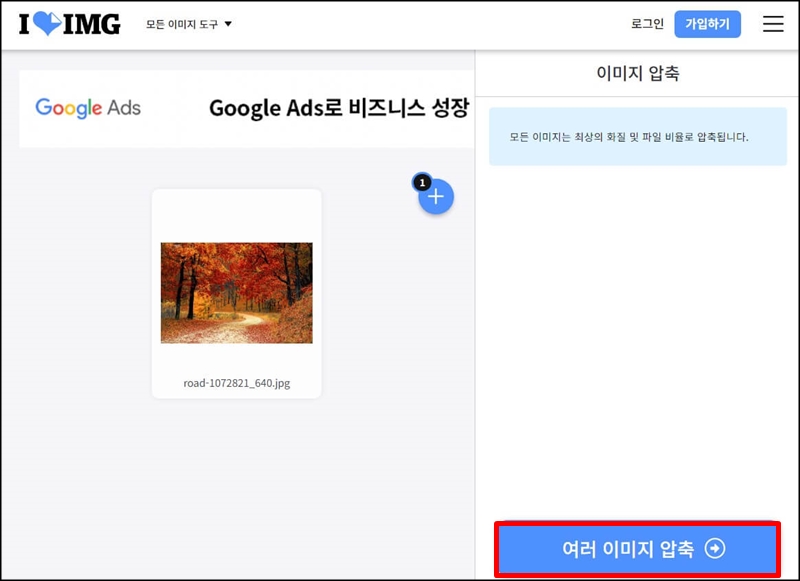
Task: Click the plus symbol to upload another image
Action: click(435, 198)
